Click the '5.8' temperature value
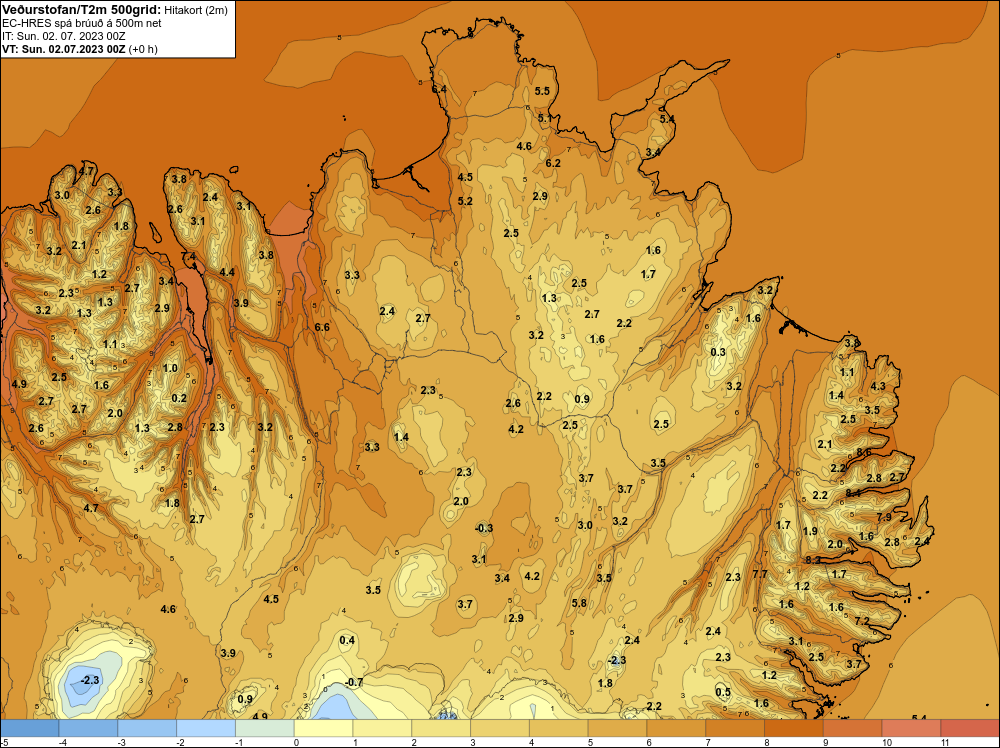 click(579, 603)
